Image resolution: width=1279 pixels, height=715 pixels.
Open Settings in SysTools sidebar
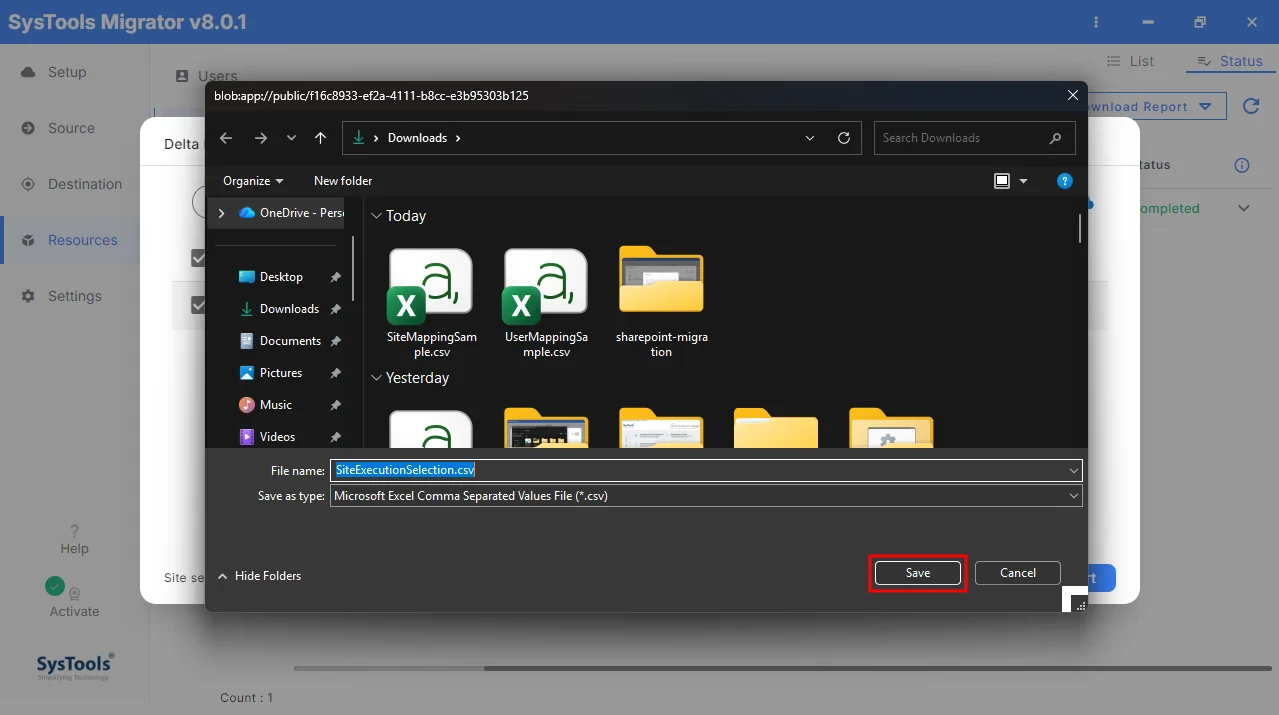[75, 296]
